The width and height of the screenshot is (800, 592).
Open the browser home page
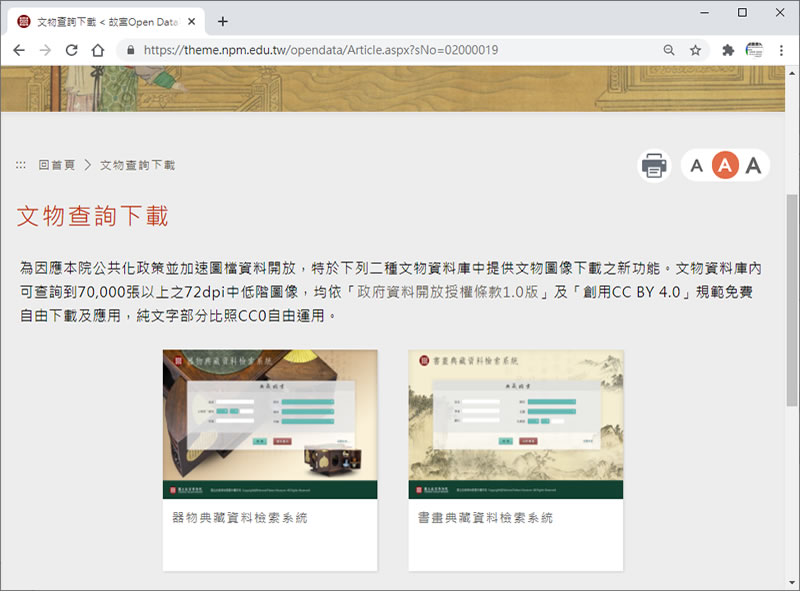coord(98,50)
